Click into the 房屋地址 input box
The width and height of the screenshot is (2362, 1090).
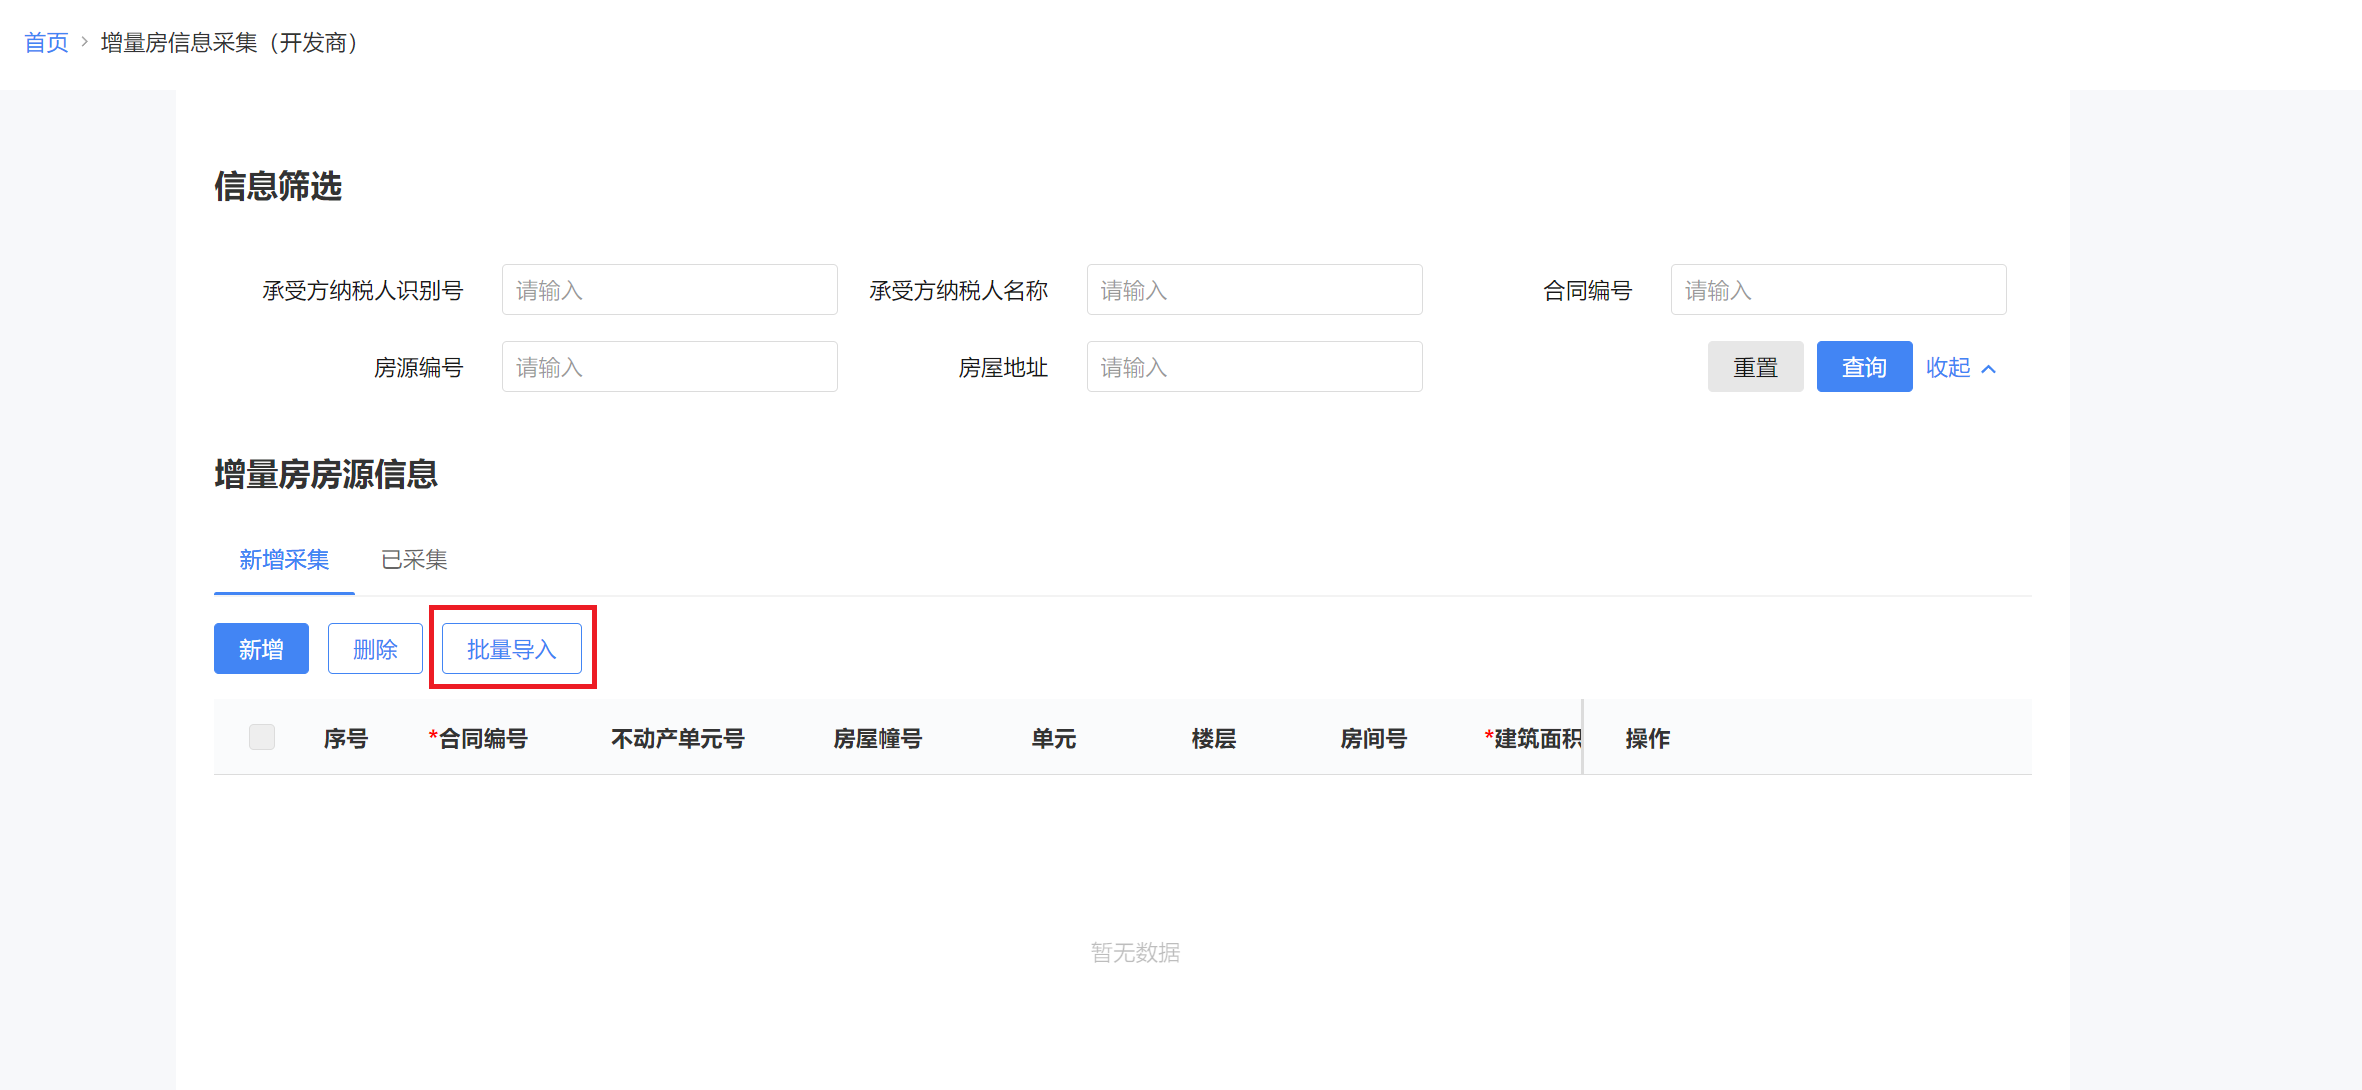coord(1254,367)
